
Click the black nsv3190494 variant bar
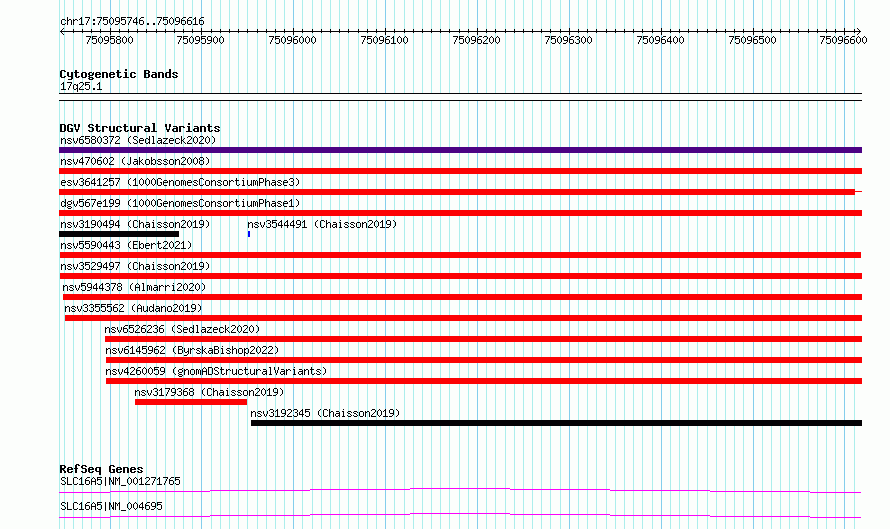(x=119, y=234)
